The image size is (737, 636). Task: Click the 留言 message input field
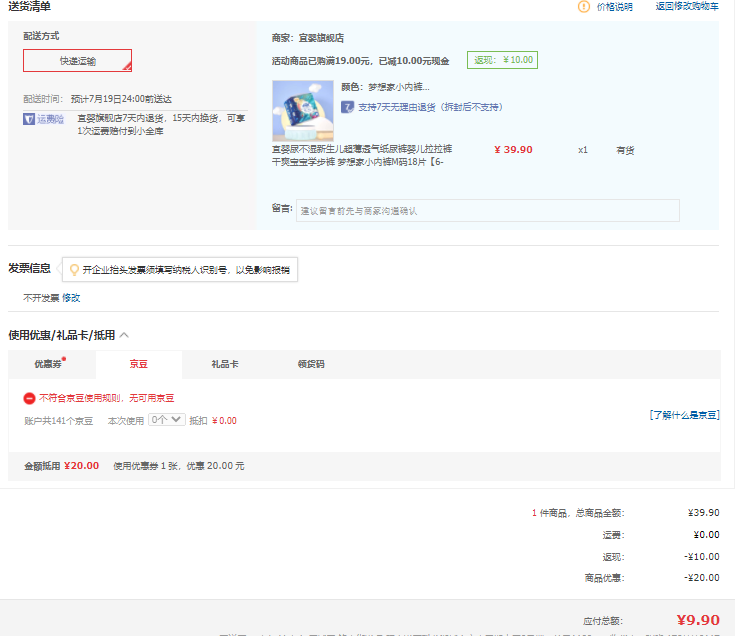[x=487, y=211]
